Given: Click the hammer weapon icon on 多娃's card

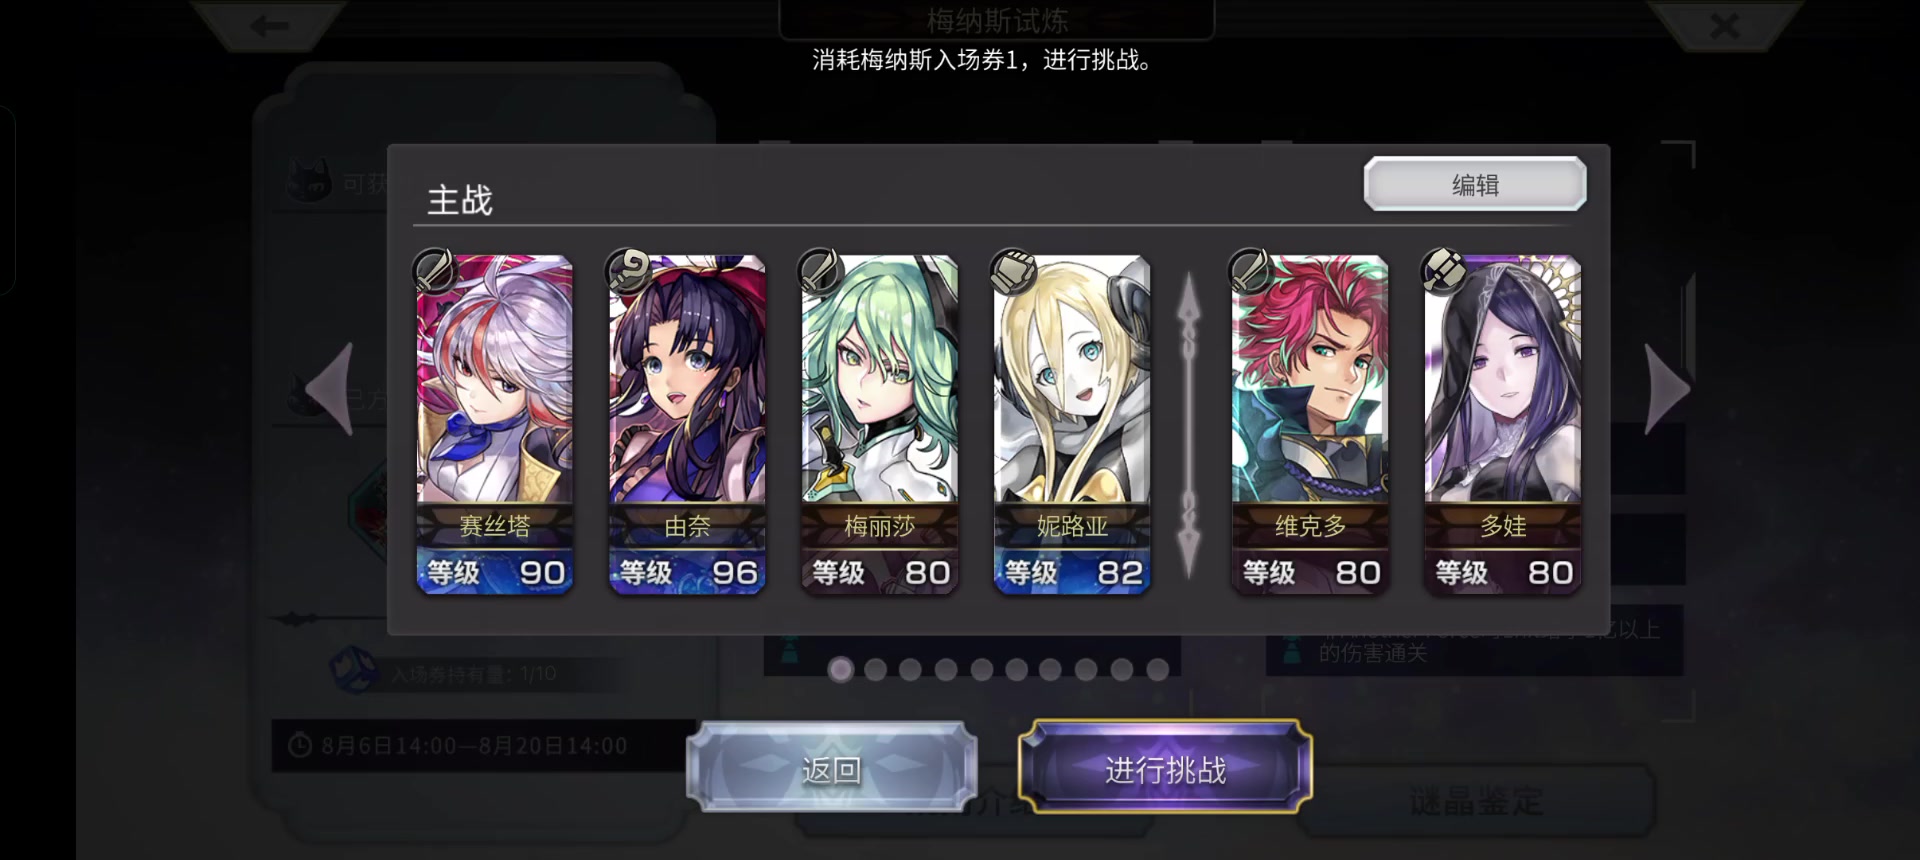Looking at the screenshot, I should coord(1443,270).
